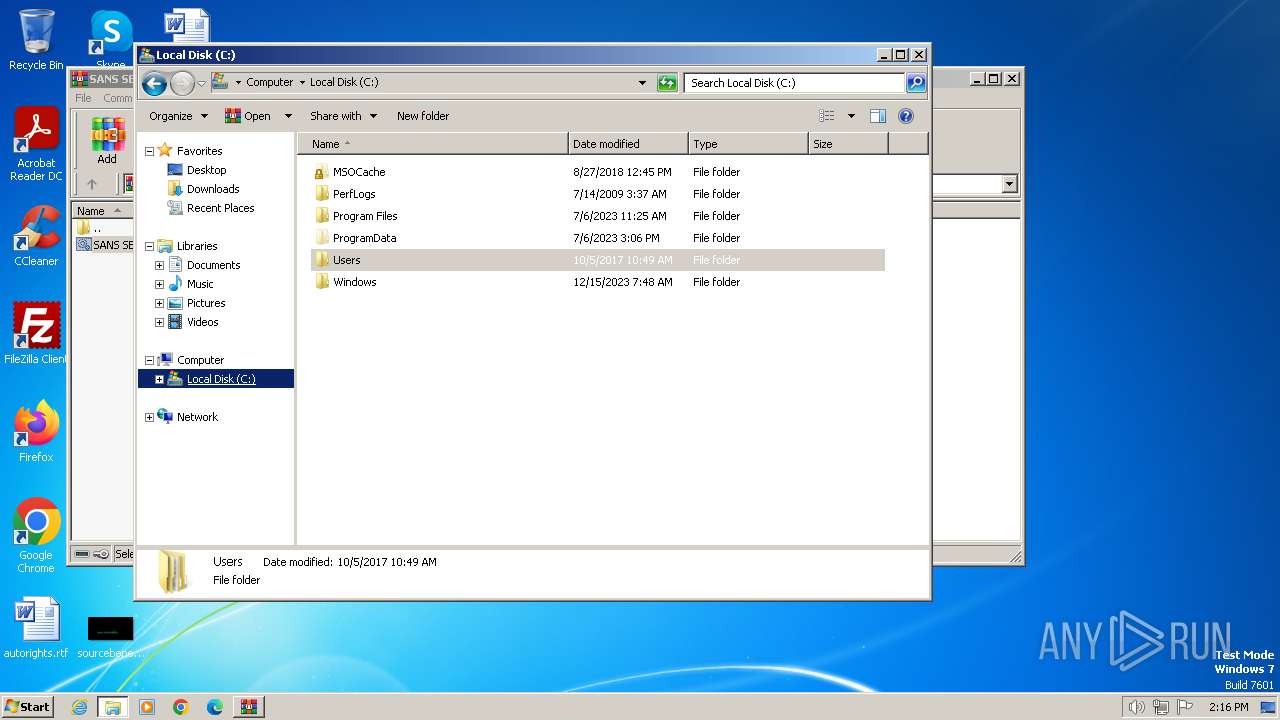Refresh the Local Disk (C:) view

click(x=667, y=83)
